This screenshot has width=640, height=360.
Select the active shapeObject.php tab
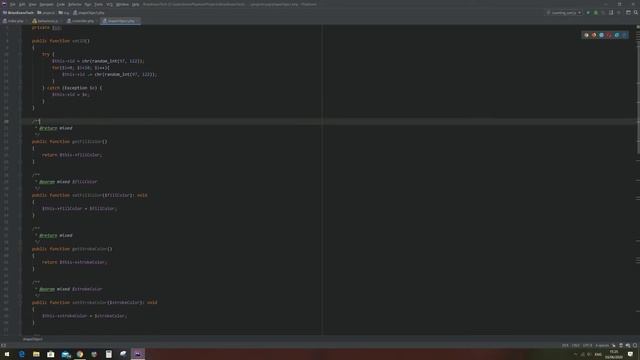click(121, 21)
